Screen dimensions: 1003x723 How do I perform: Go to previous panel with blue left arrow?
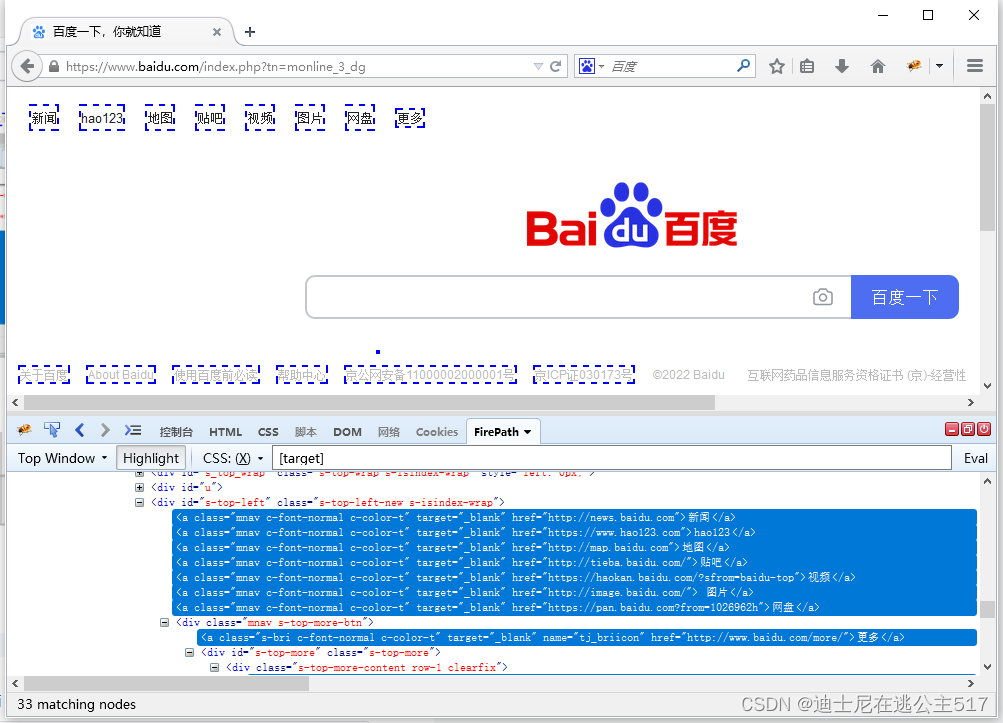(79, 430)
